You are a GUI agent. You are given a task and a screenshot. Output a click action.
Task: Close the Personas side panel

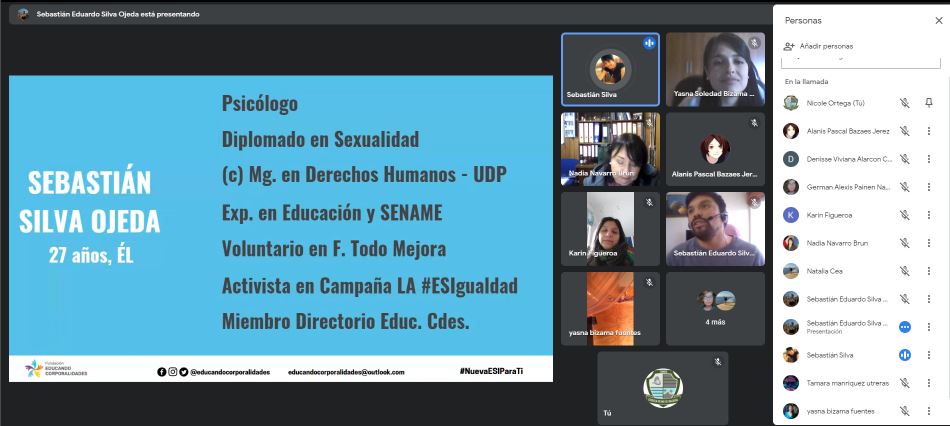(x=927, y=20)
